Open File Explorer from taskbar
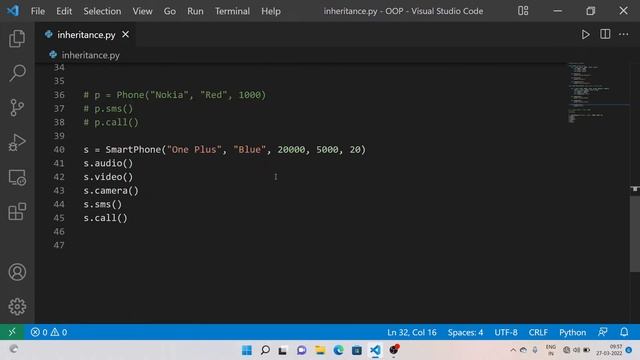This screenshot has height=360, width=640. tap(320, 350)
